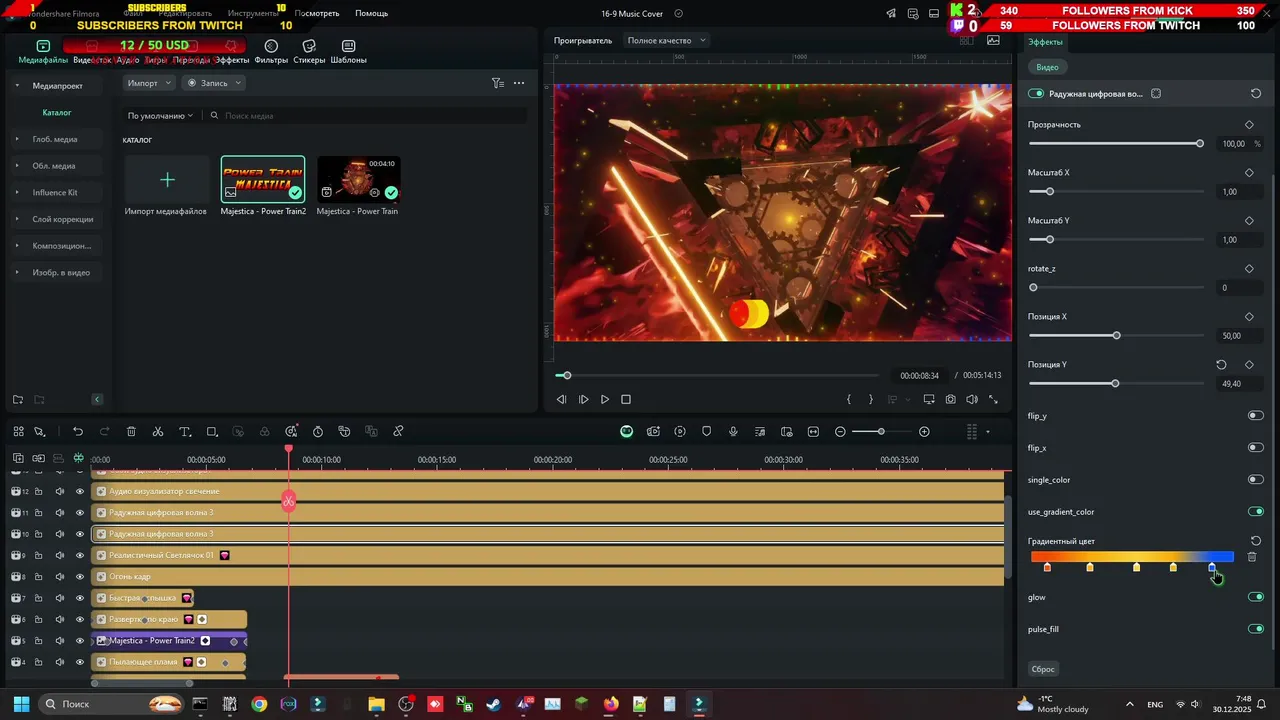Enable the single_color switch
Screen dimensions: 1280x720
(1256, 480)
